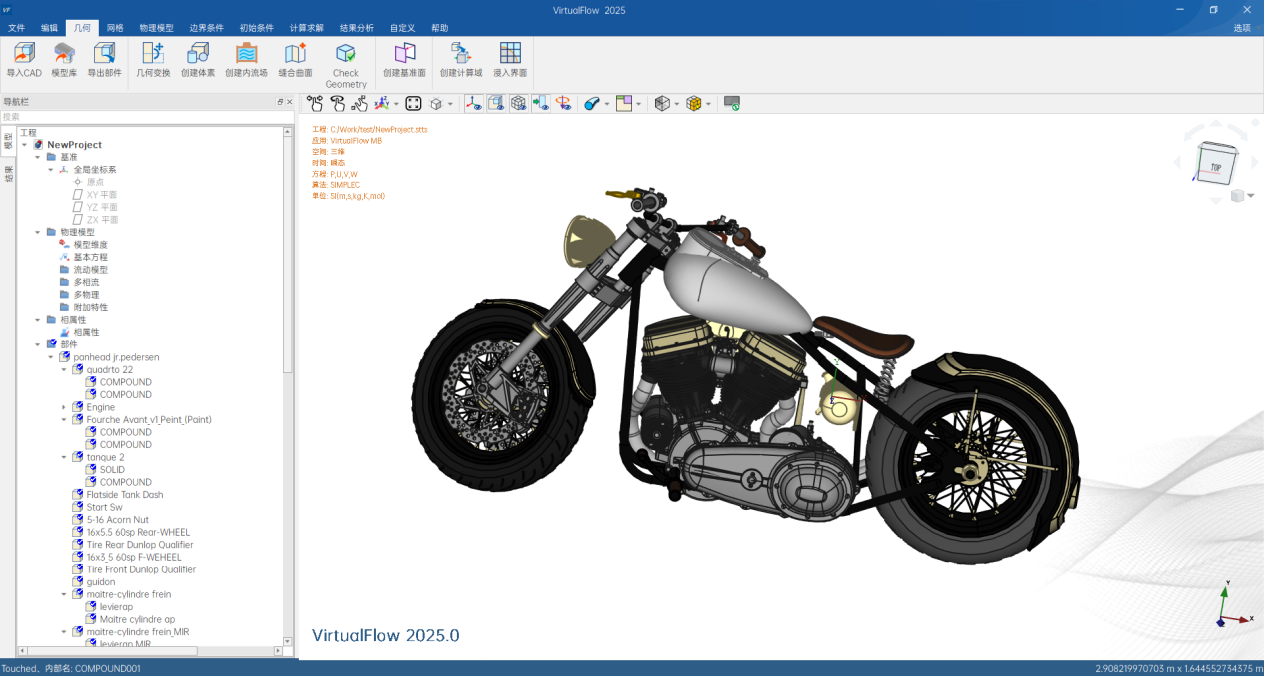Switch to 边界条件 ribbon tab

click(207, 28)
